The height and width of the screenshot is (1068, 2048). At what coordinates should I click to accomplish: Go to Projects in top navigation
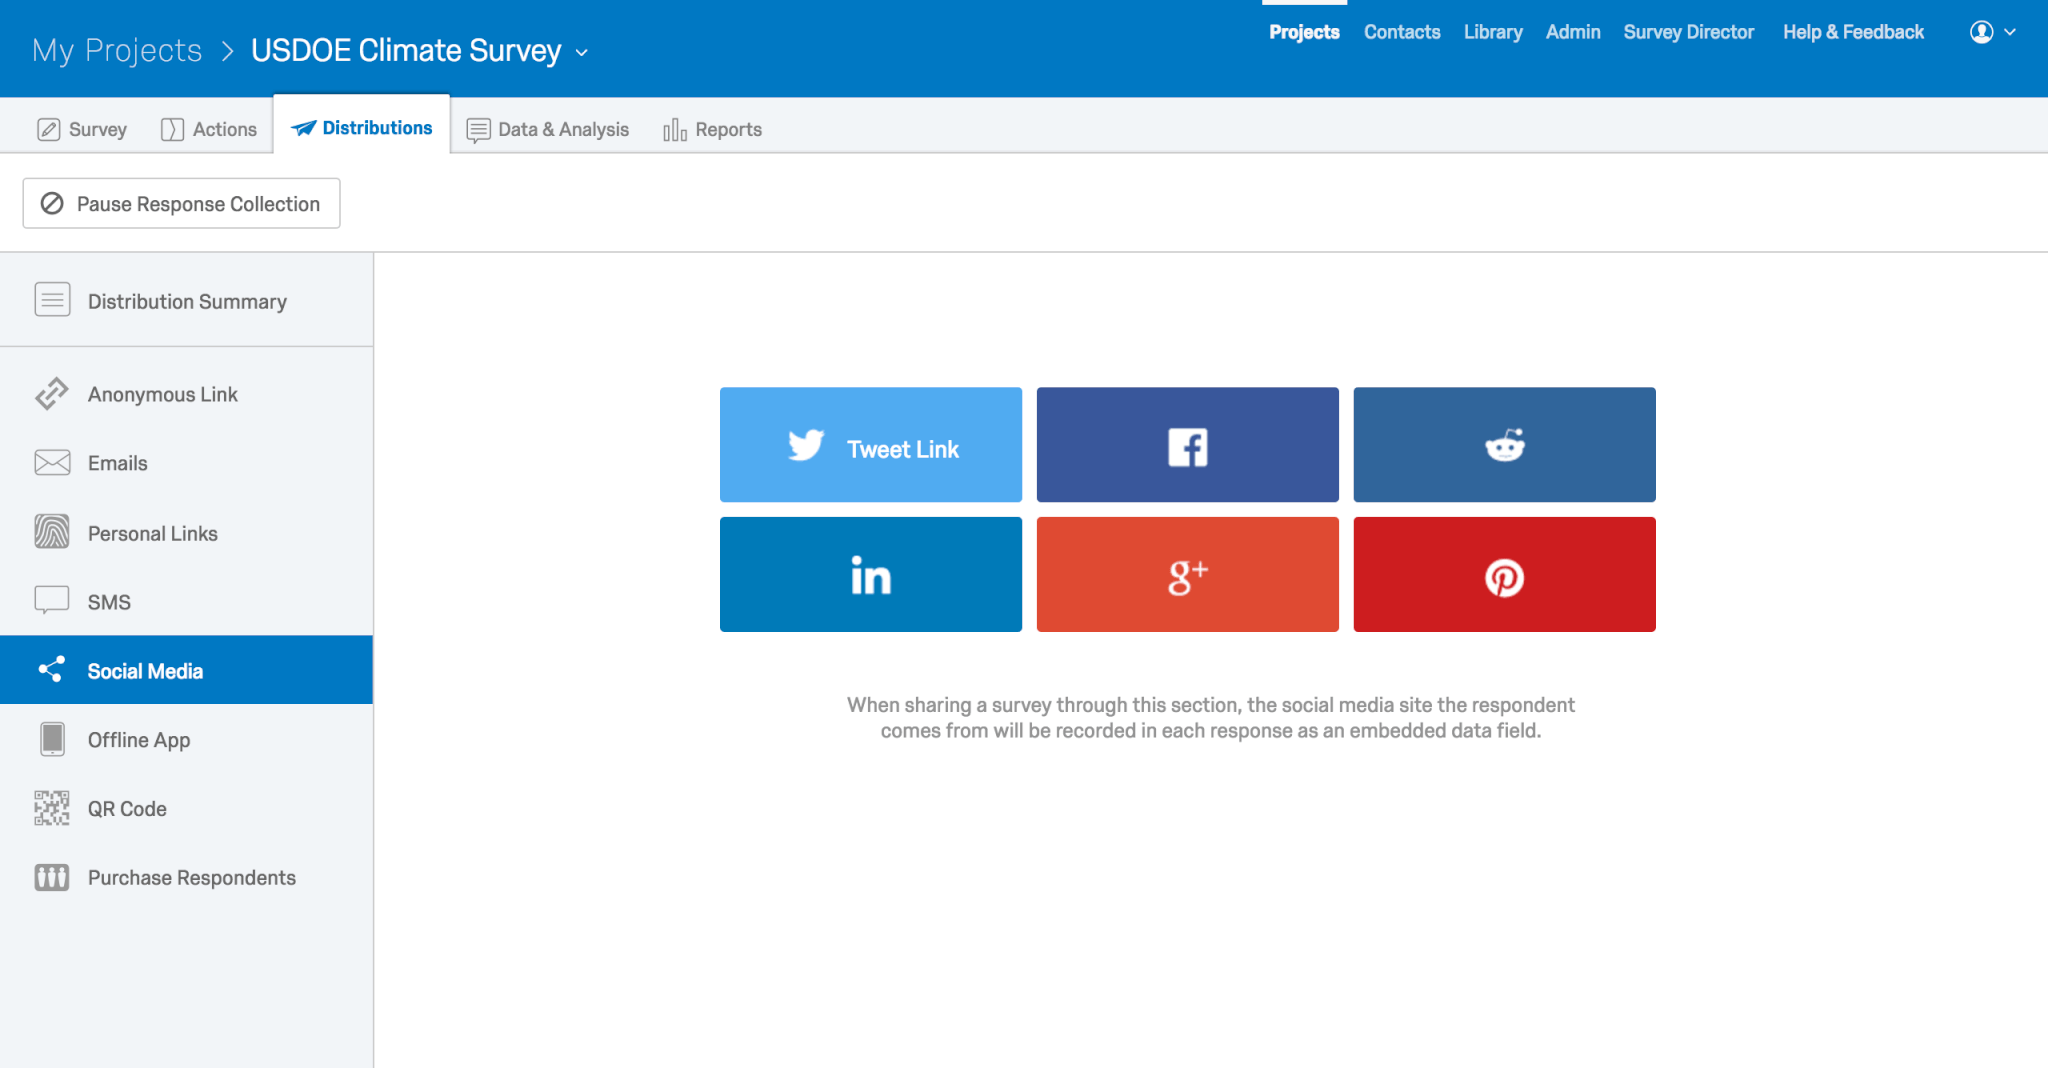(x=1304, y=32)
